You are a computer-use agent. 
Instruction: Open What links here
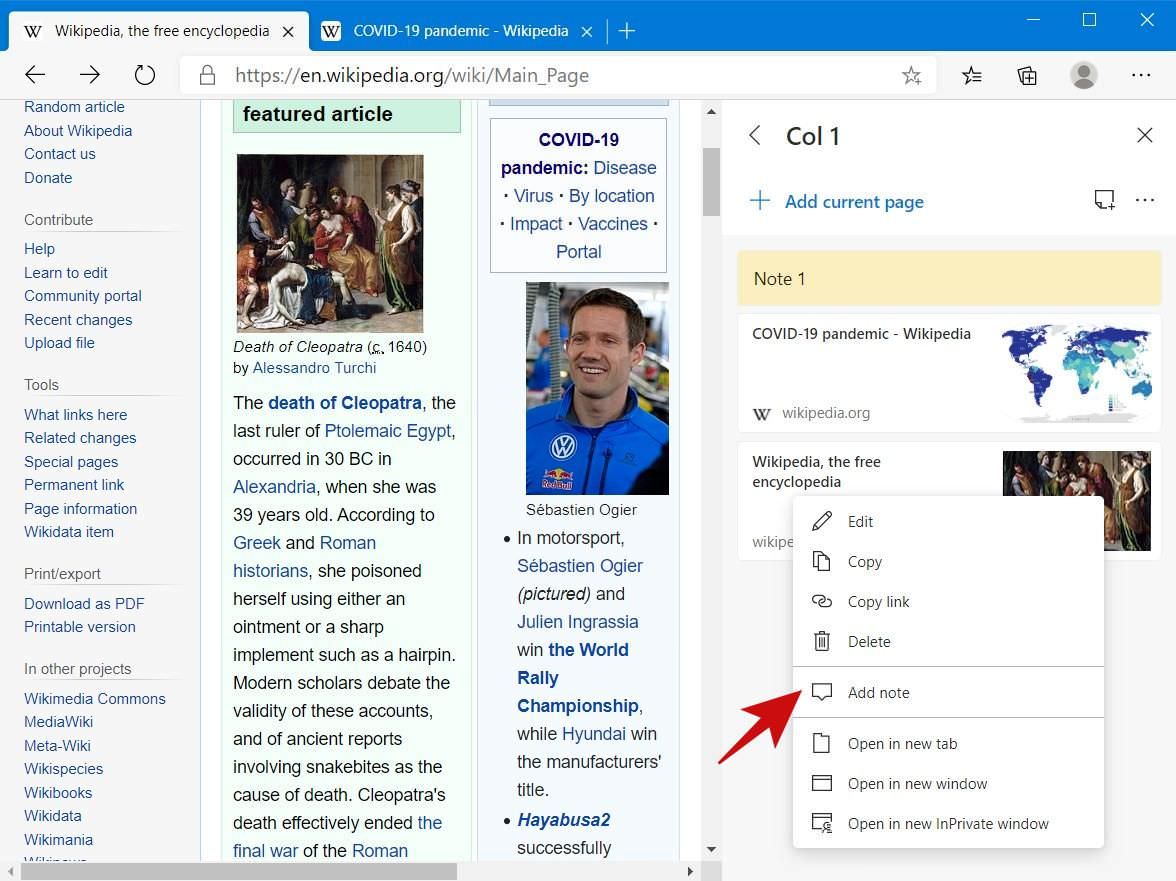point(76,415)
